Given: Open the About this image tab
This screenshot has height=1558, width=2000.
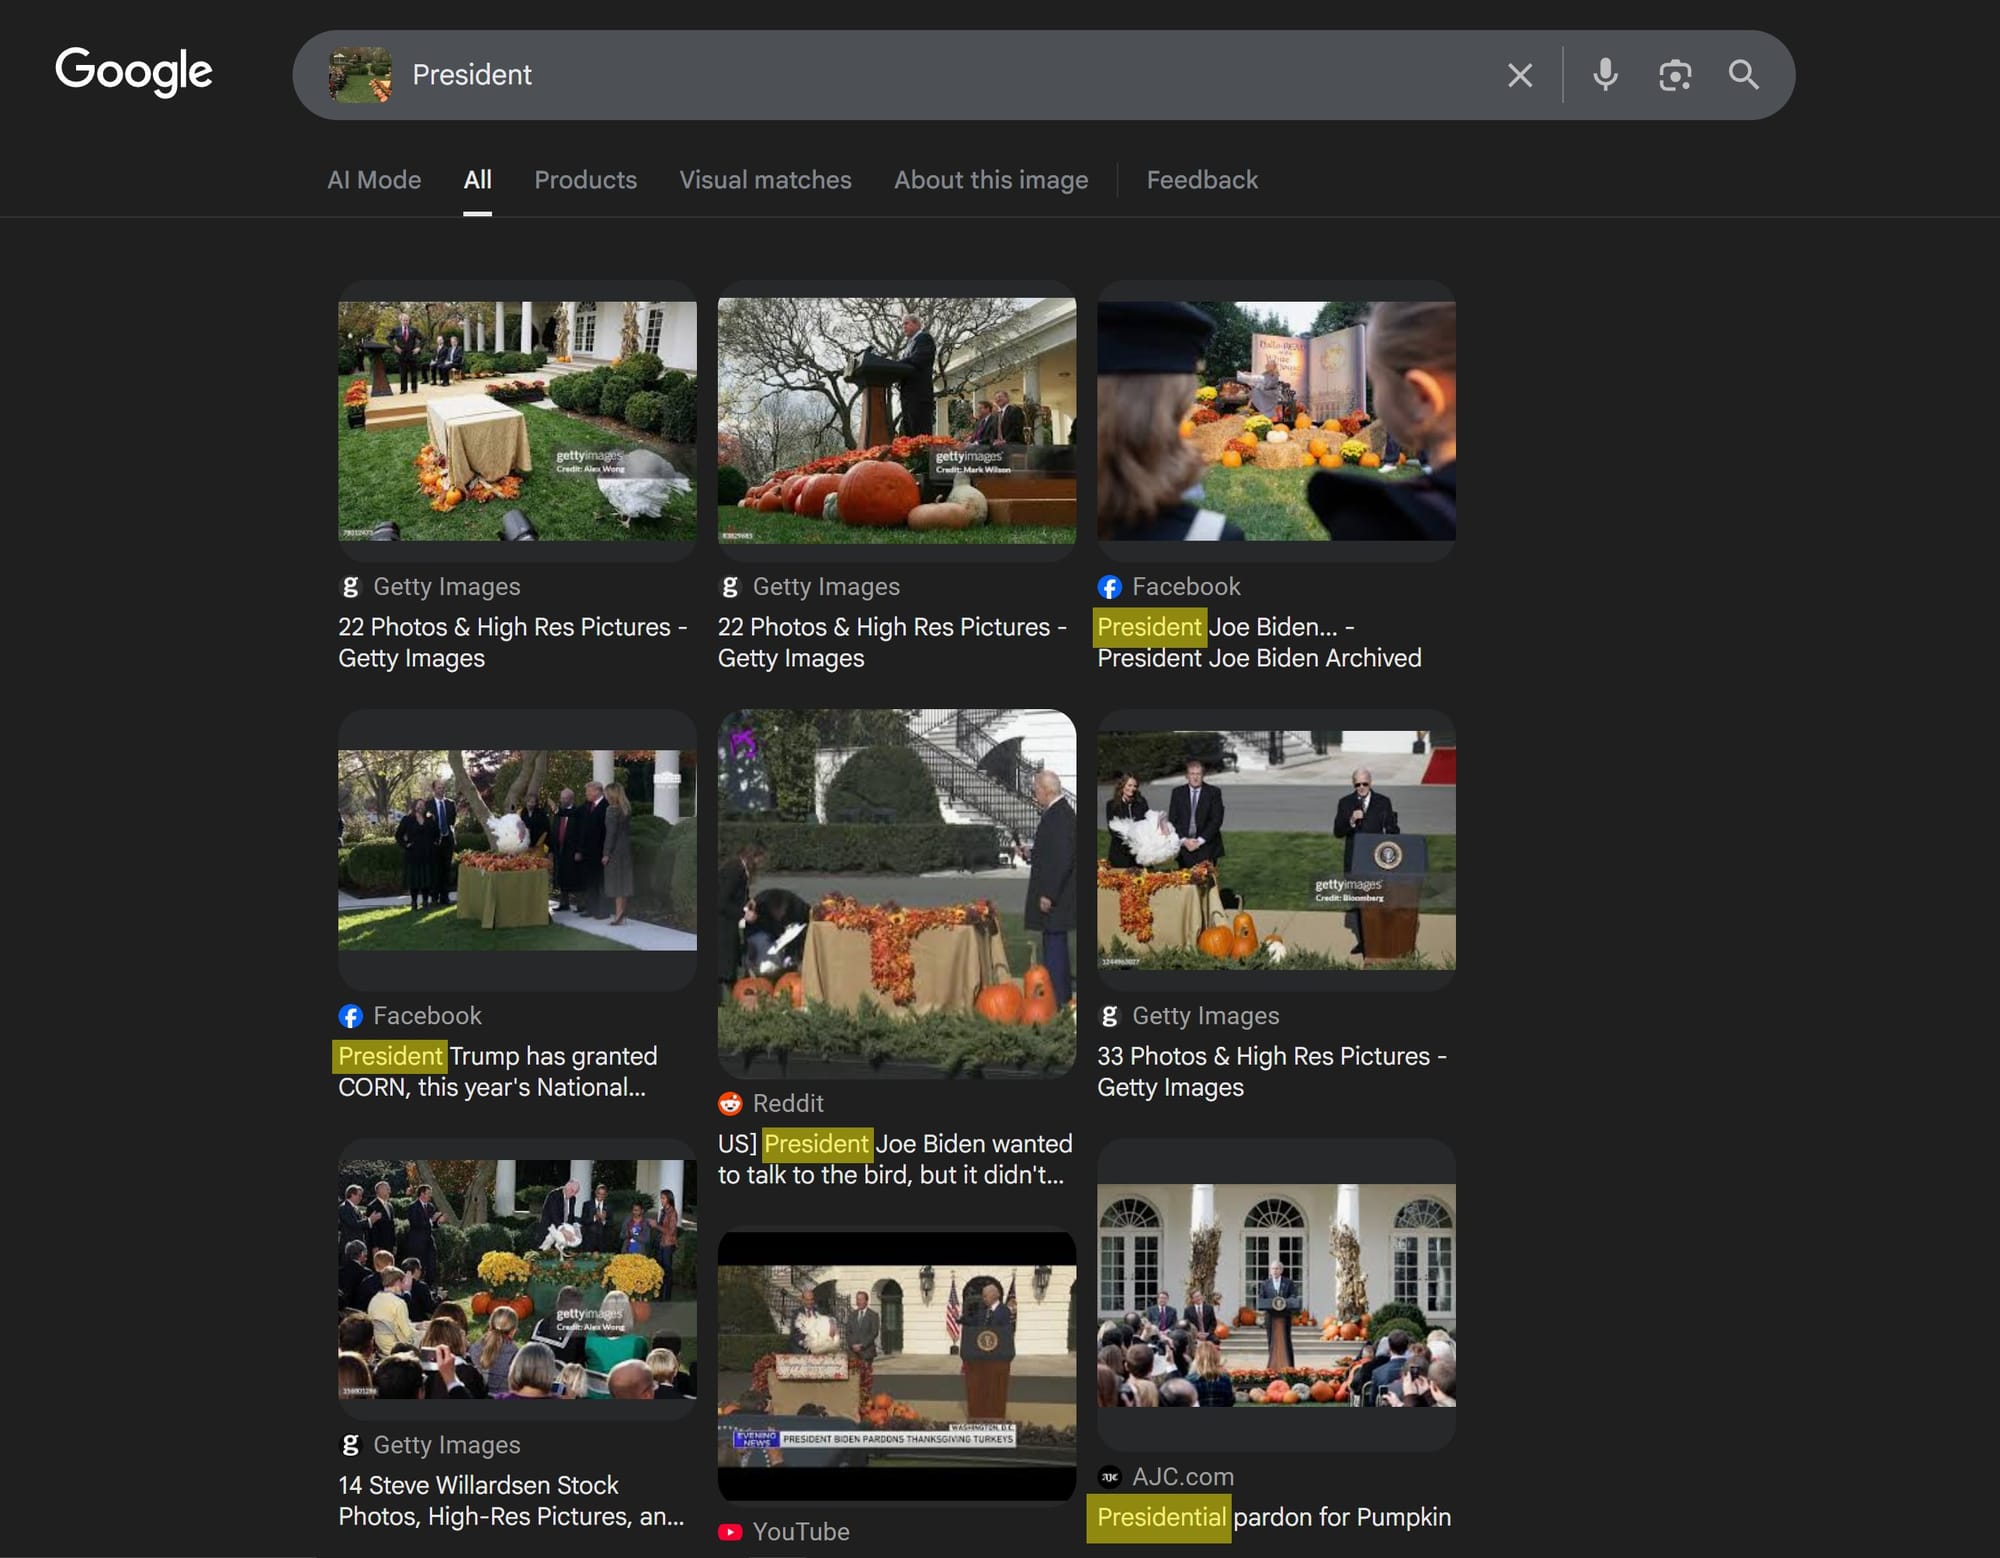Looking at the screenshot, I should (990, 180).
